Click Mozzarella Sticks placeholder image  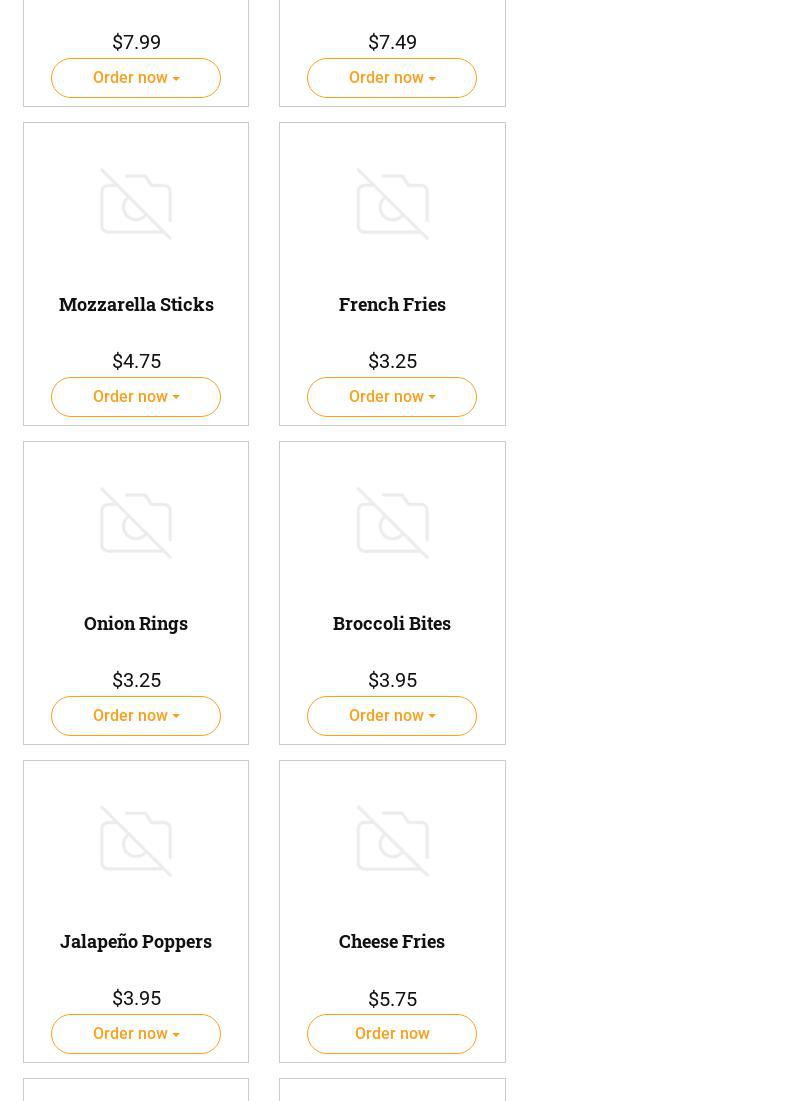coord(136,204)
